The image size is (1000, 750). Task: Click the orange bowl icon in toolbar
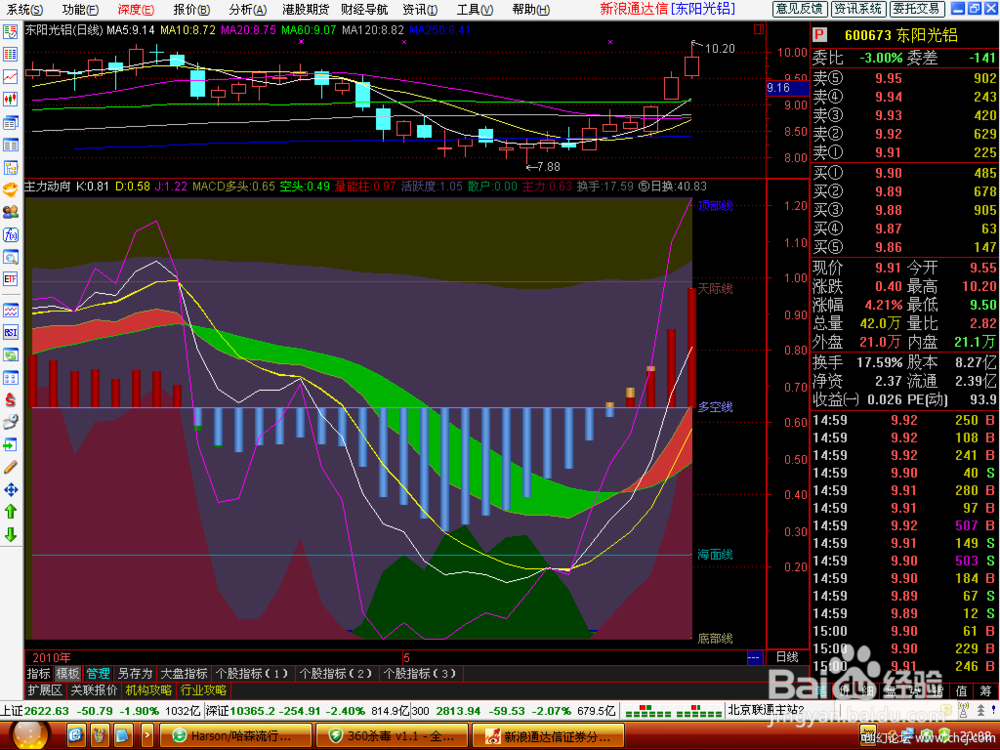tap(10, 189)
